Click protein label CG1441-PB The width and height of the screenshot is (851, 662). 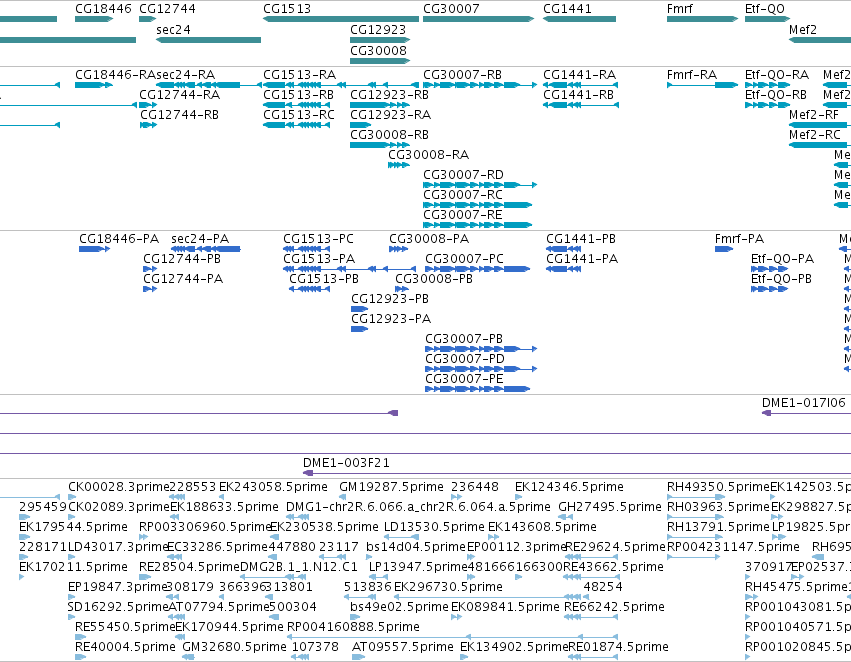click(x=581, y=239)
